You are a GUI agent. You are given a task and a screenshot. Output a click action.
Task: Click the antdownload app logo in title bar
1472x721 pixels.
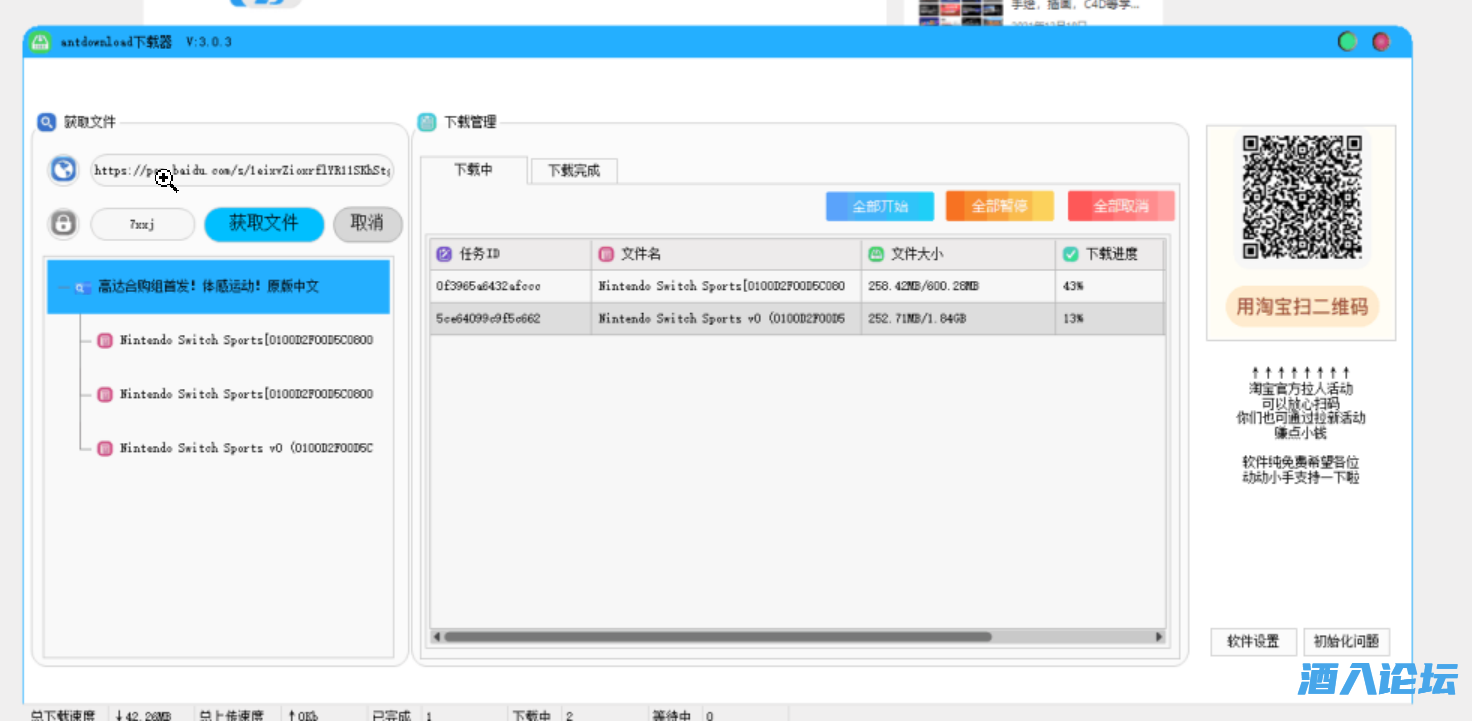40,42
